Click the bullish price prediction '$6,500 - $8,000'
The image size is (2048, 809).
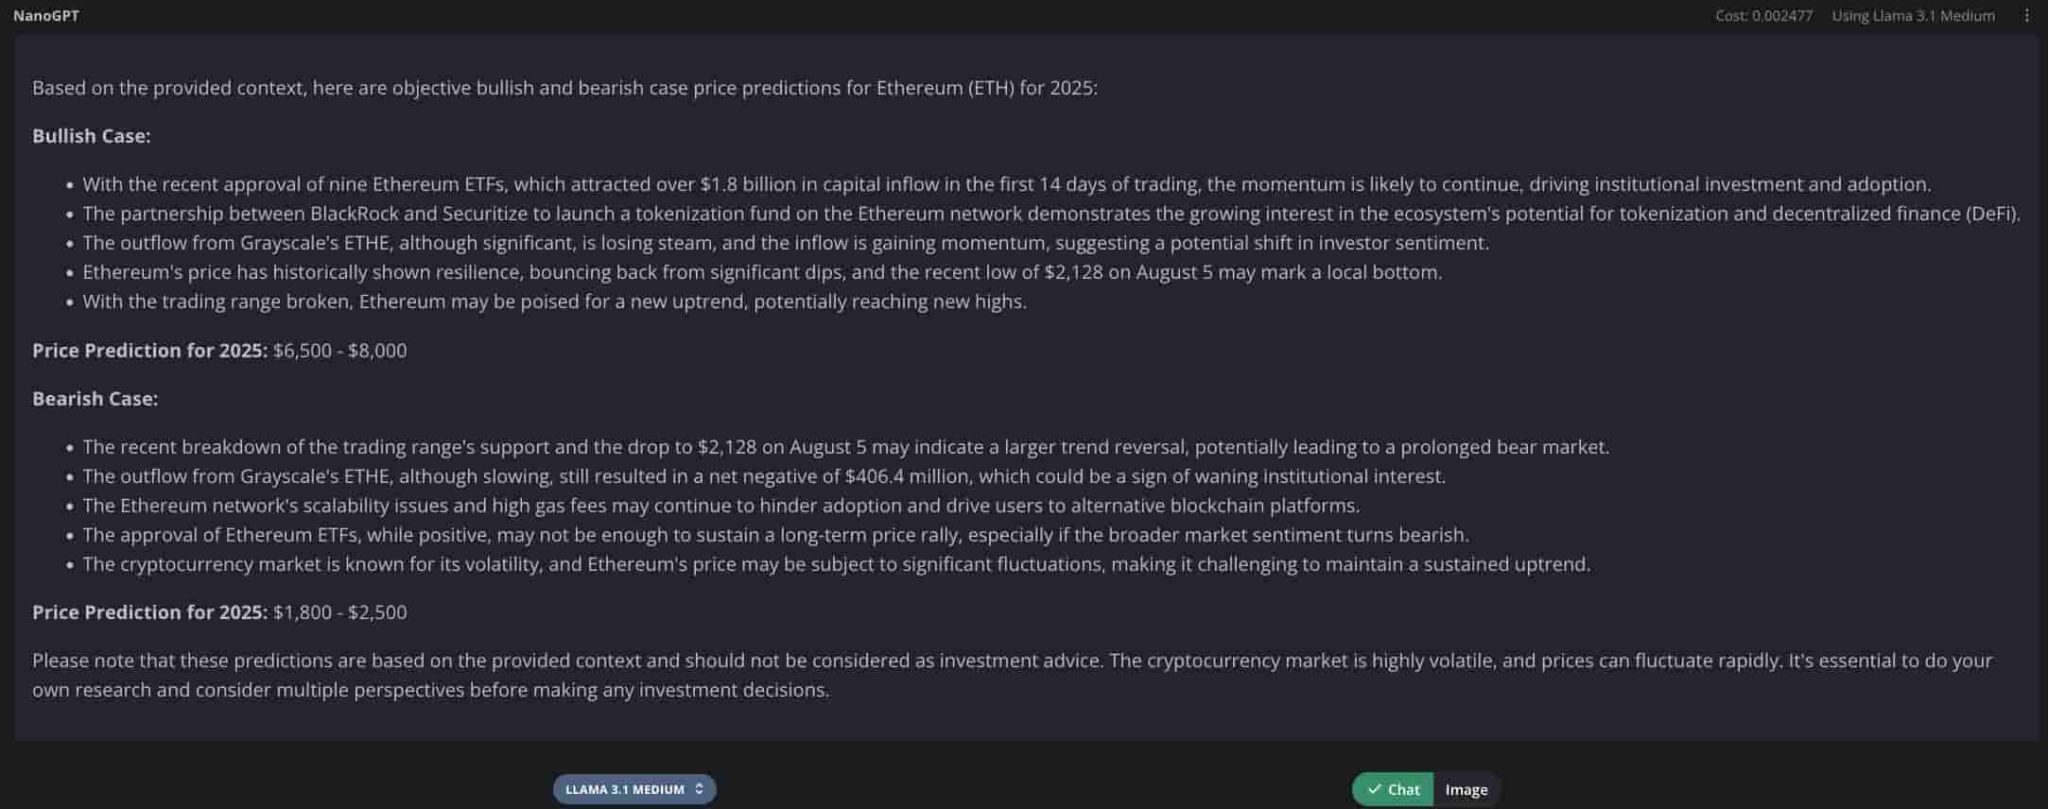[x=339, y=350]
